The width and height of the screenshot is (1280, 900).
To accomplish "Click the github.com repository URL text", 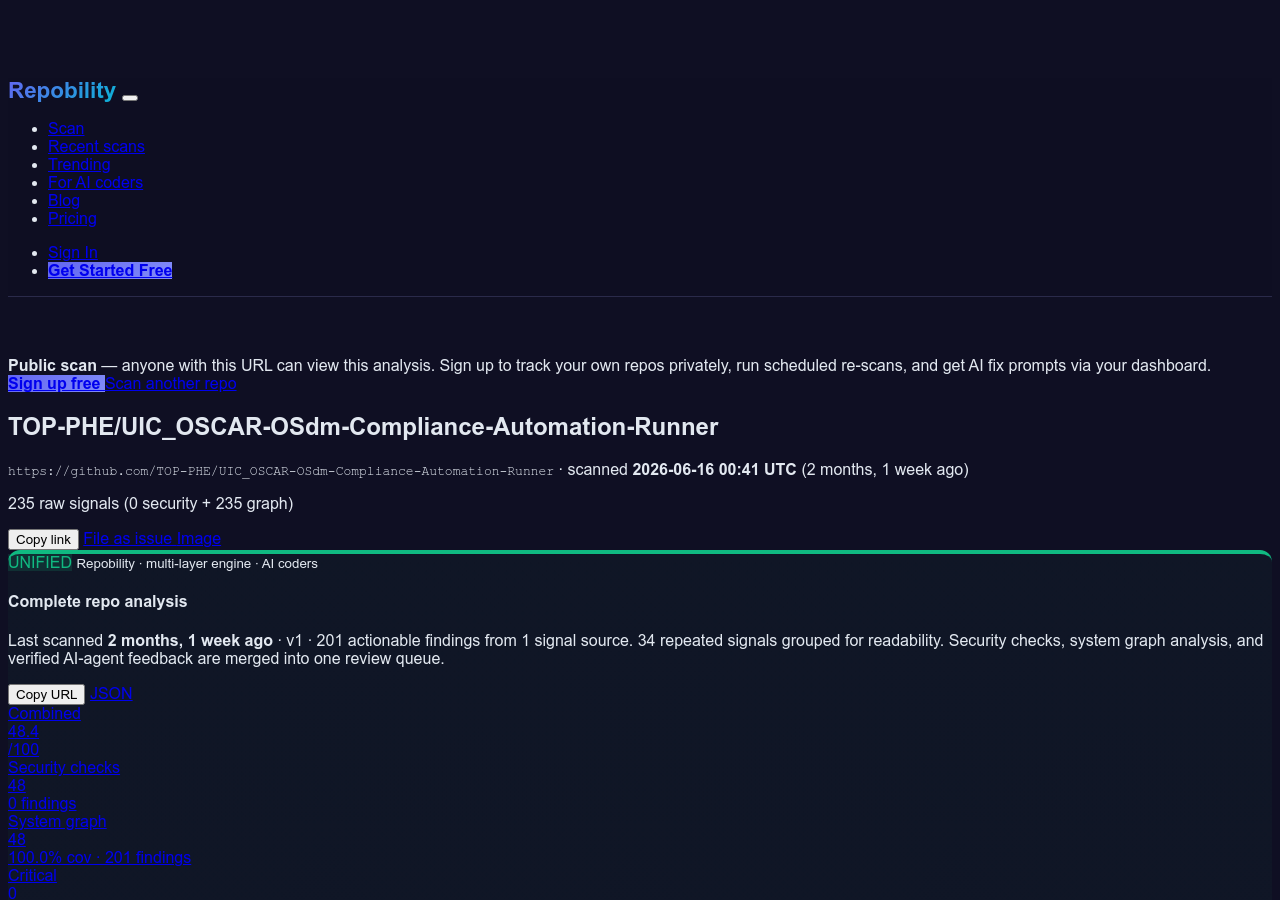I will tap(281, 471).
